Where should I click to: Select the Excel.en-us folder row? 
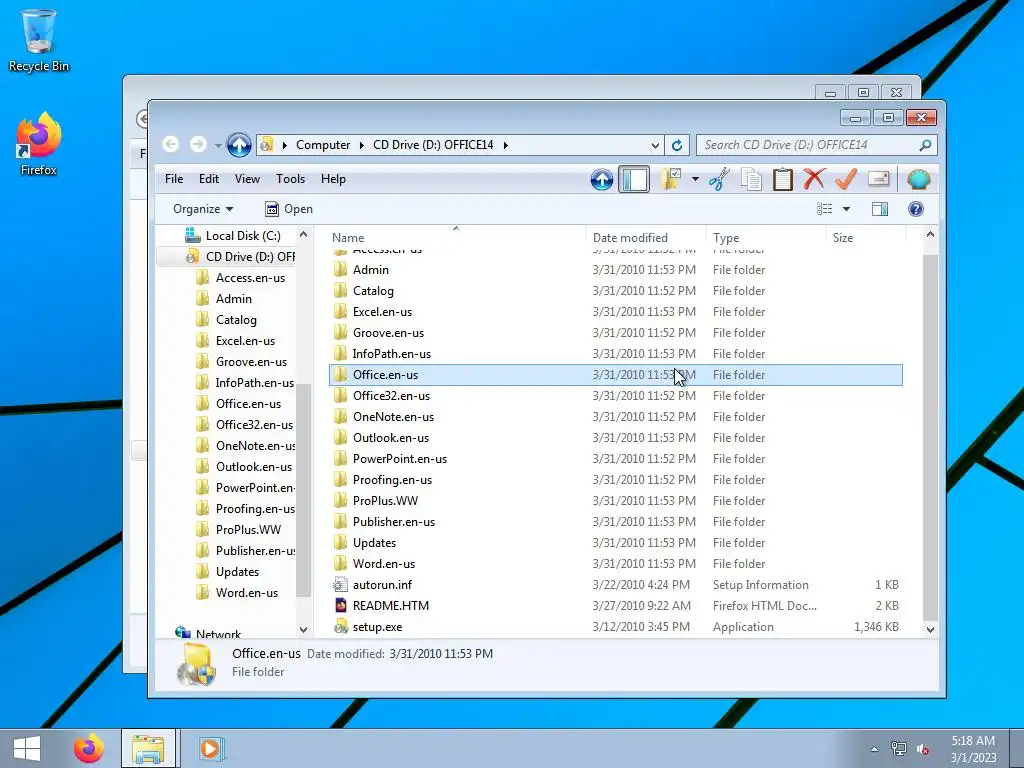click(615, 312)
